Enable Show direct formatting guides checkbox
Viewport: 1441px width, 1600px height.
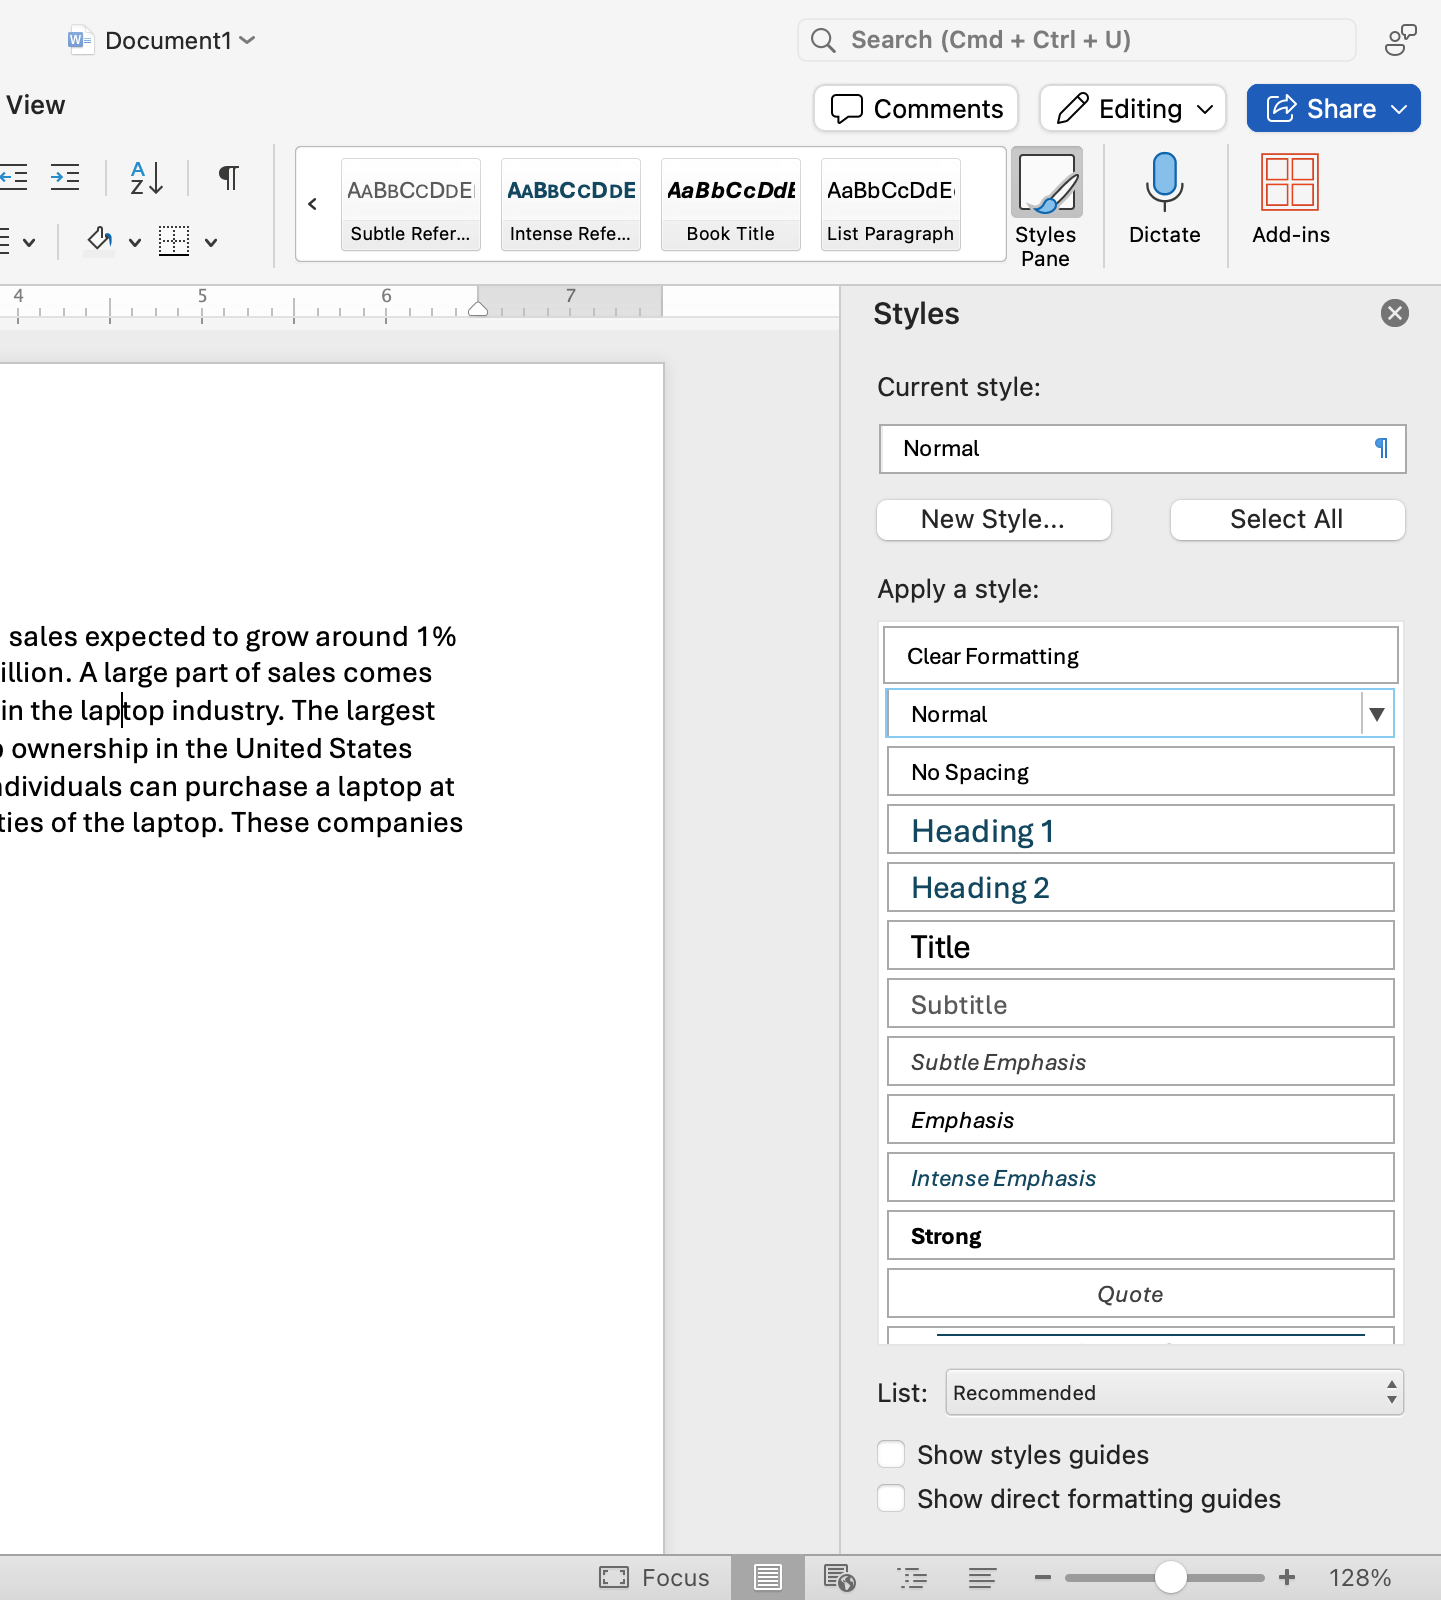click(891, 1498)
